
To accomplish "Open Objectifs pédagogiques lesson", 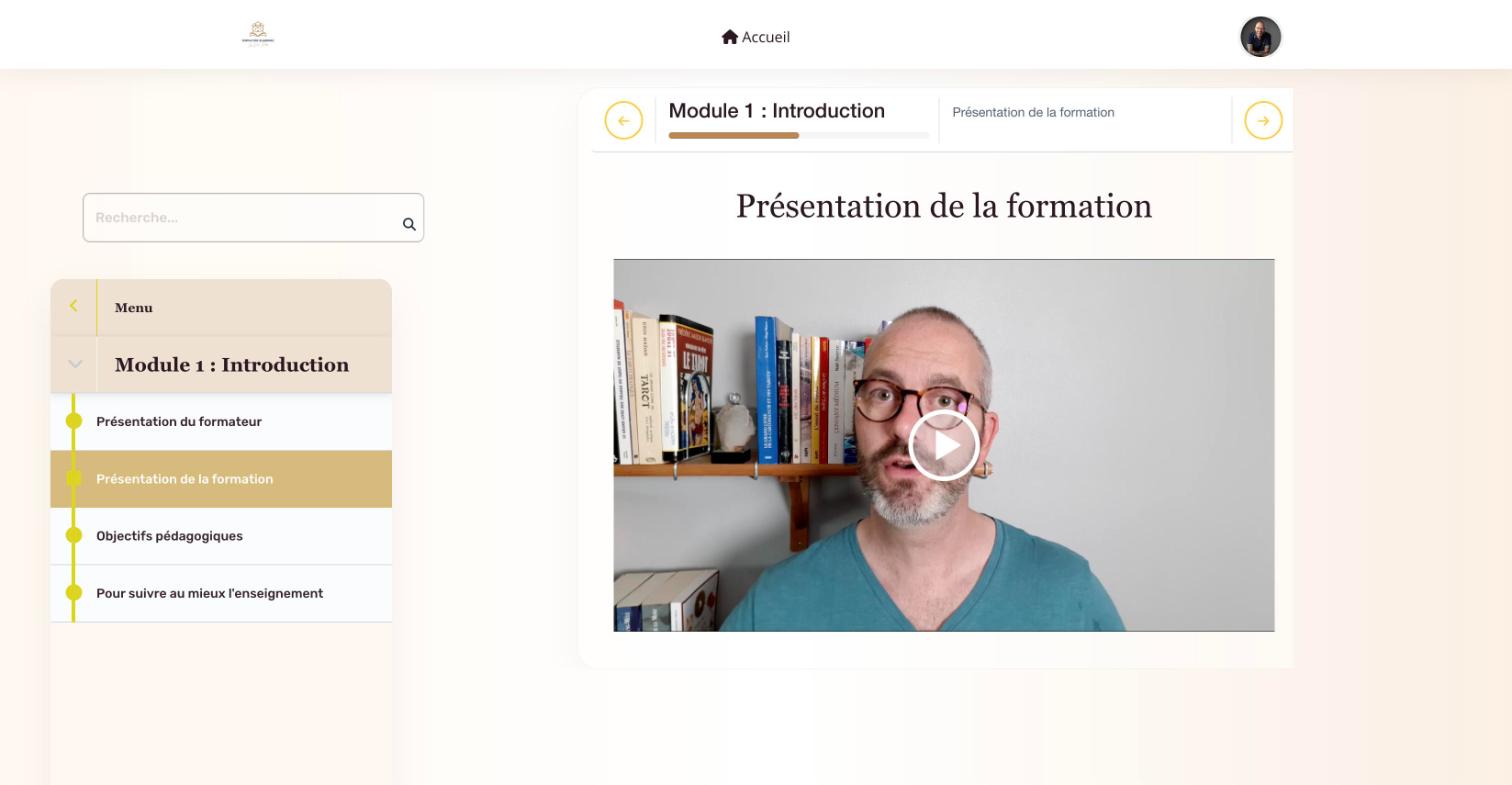I will 221,536.
